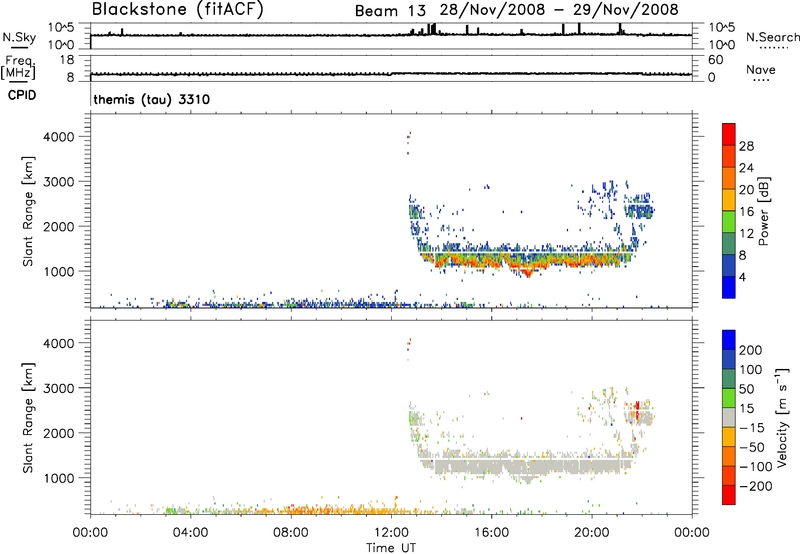
Task: Click the "28/Nov/2008 - 29/Nov/2008" date range
Action: coord(560,10)
